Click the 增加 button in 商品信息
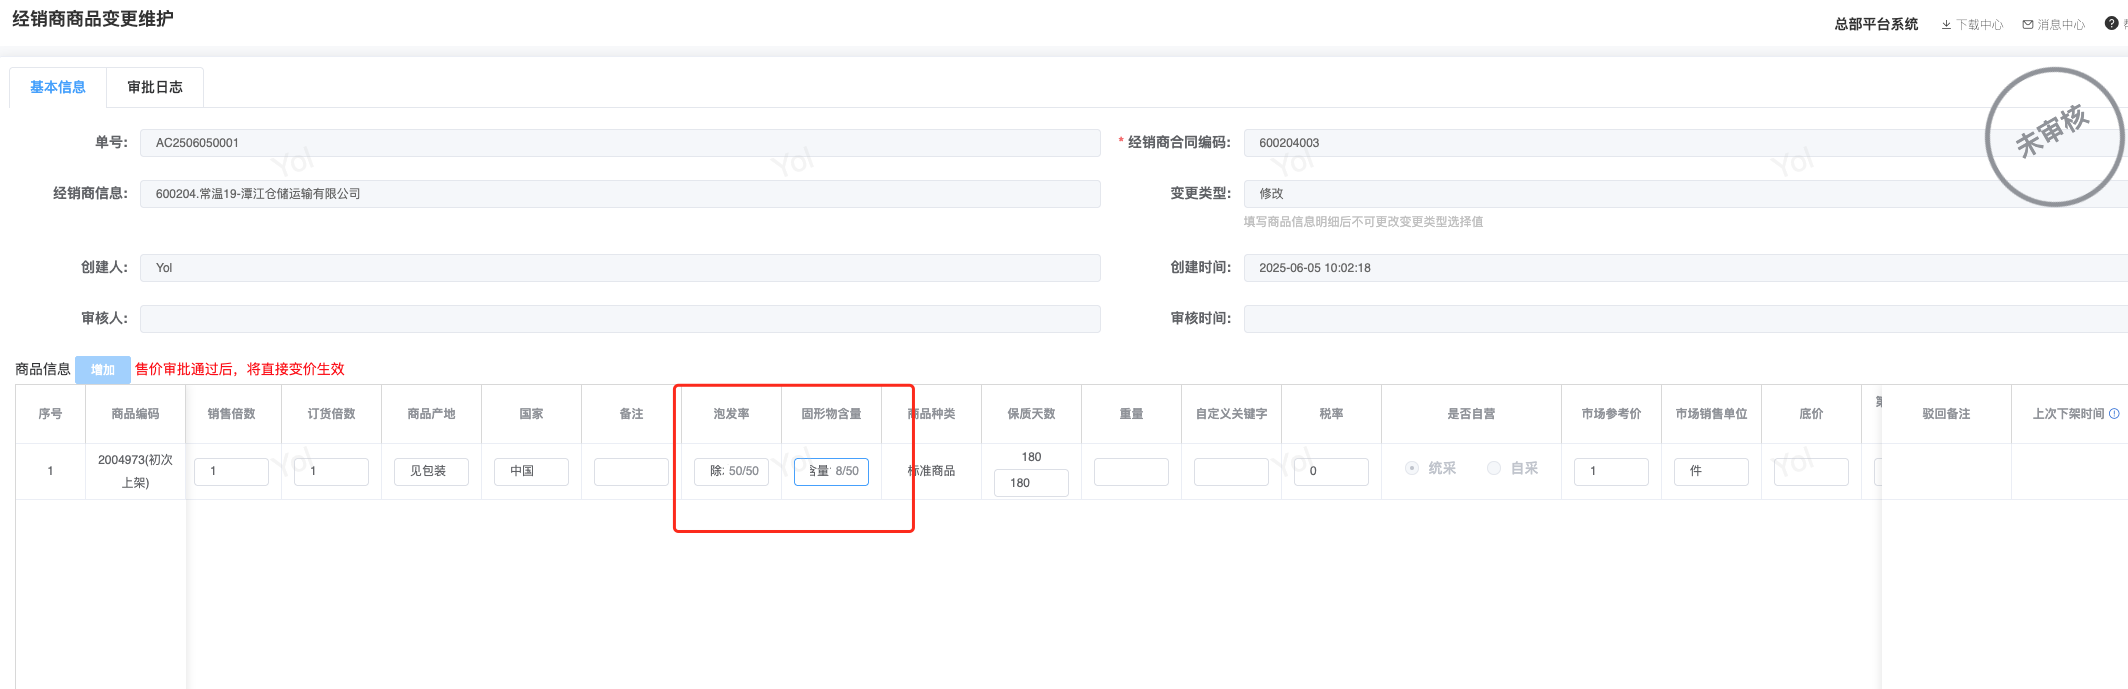Viewport: 2128px width, 689px height. coord(103,370)
